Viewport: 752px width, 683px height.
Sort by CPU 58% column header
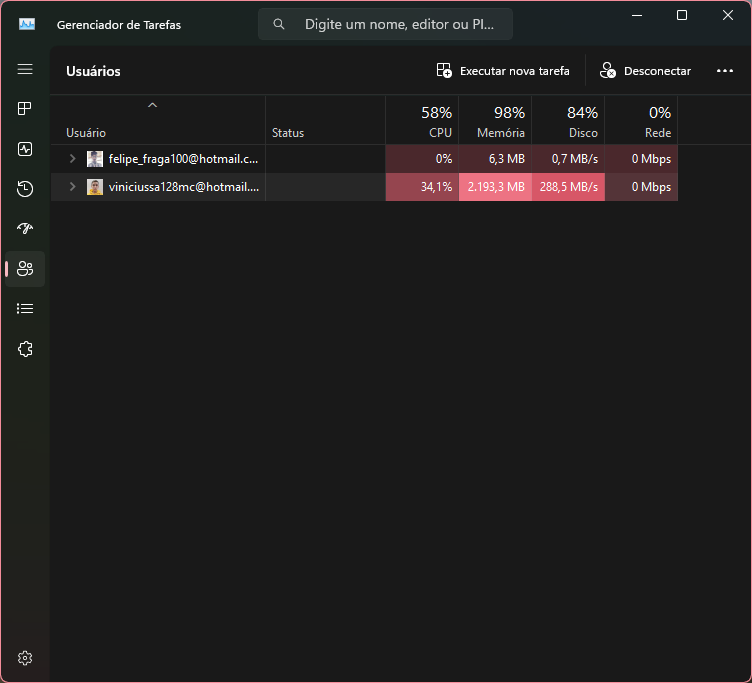tap(422, 120)
